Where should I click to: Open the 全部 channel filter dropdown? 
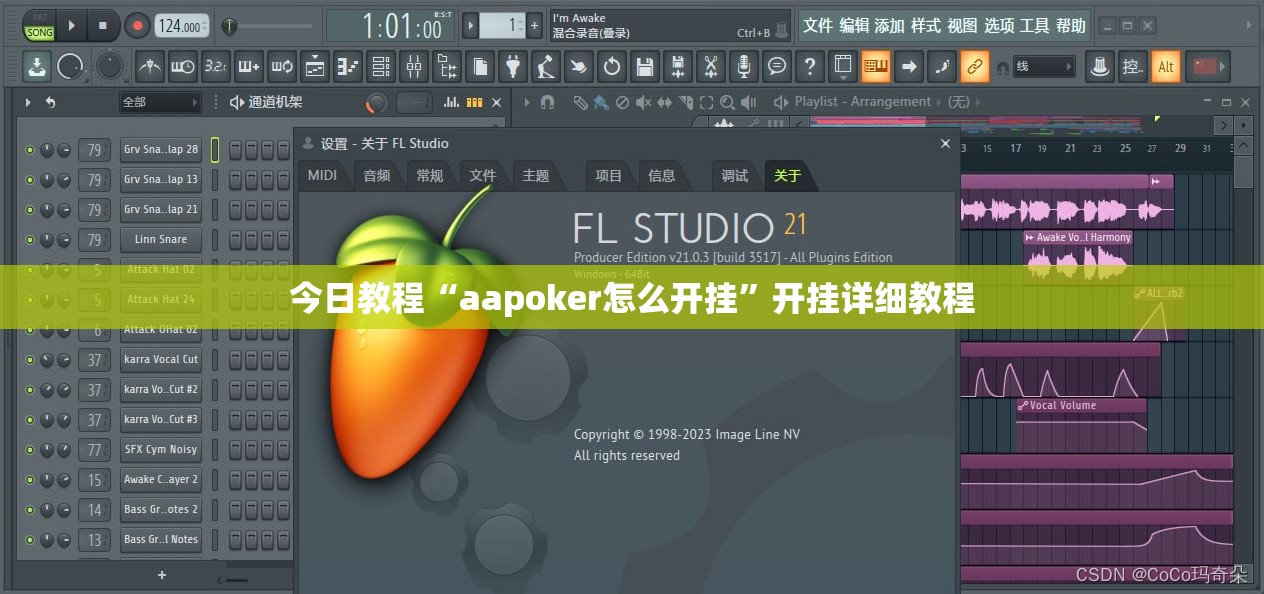pos(160,102)
